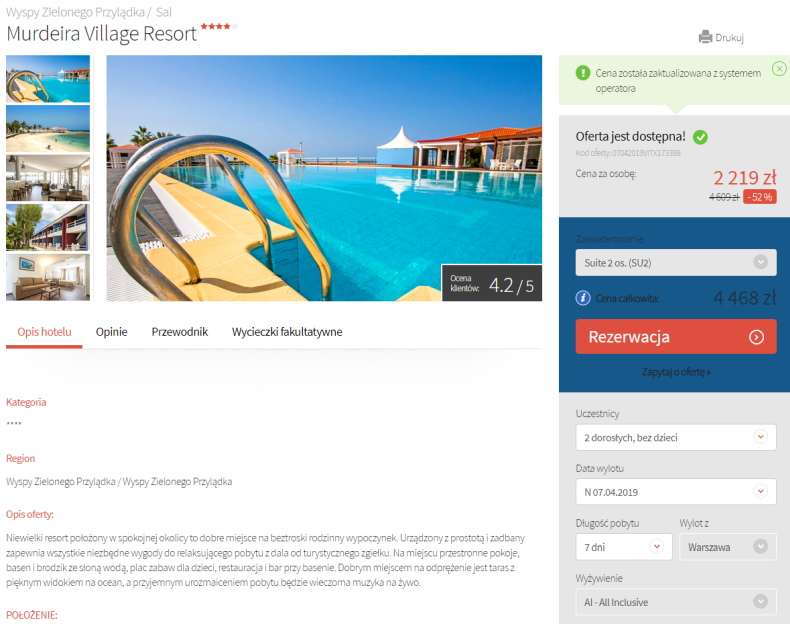790x624 pixels.
Task: Select the beach photo thumbnail
Action: (x=48, y=128)
